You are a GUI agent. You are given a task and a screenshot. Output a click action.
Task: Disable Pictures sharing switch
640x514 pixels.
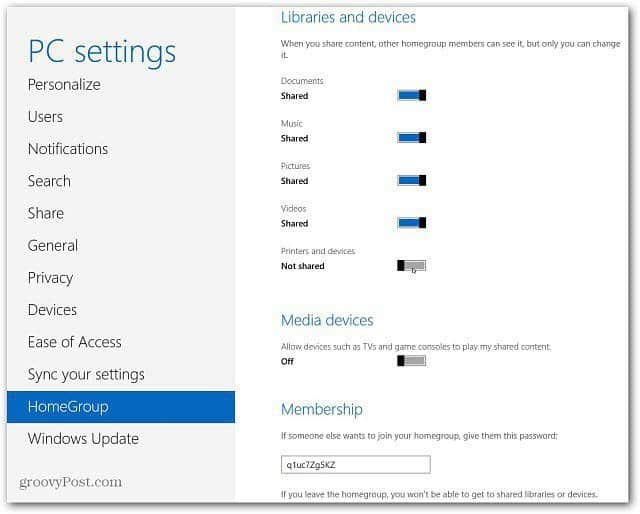point(411,180)
